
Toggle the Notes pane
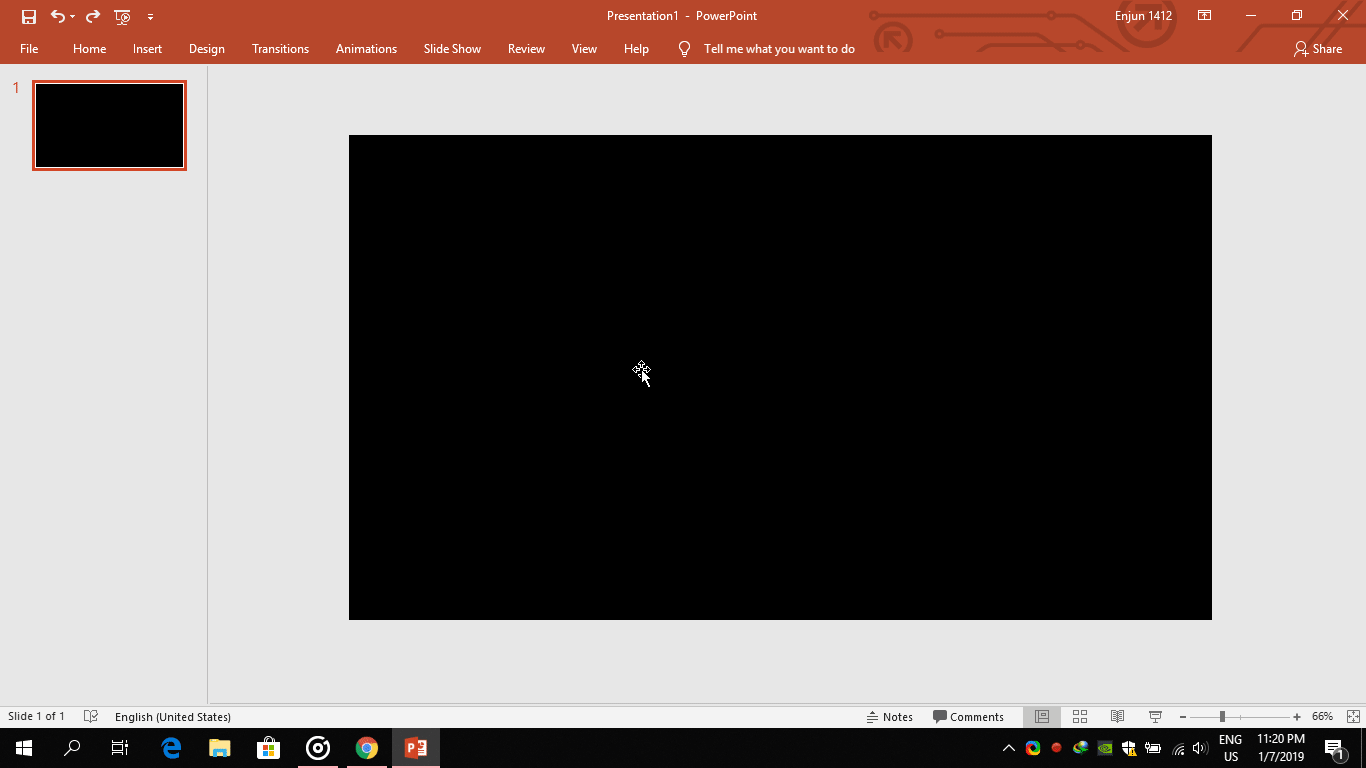890,717
